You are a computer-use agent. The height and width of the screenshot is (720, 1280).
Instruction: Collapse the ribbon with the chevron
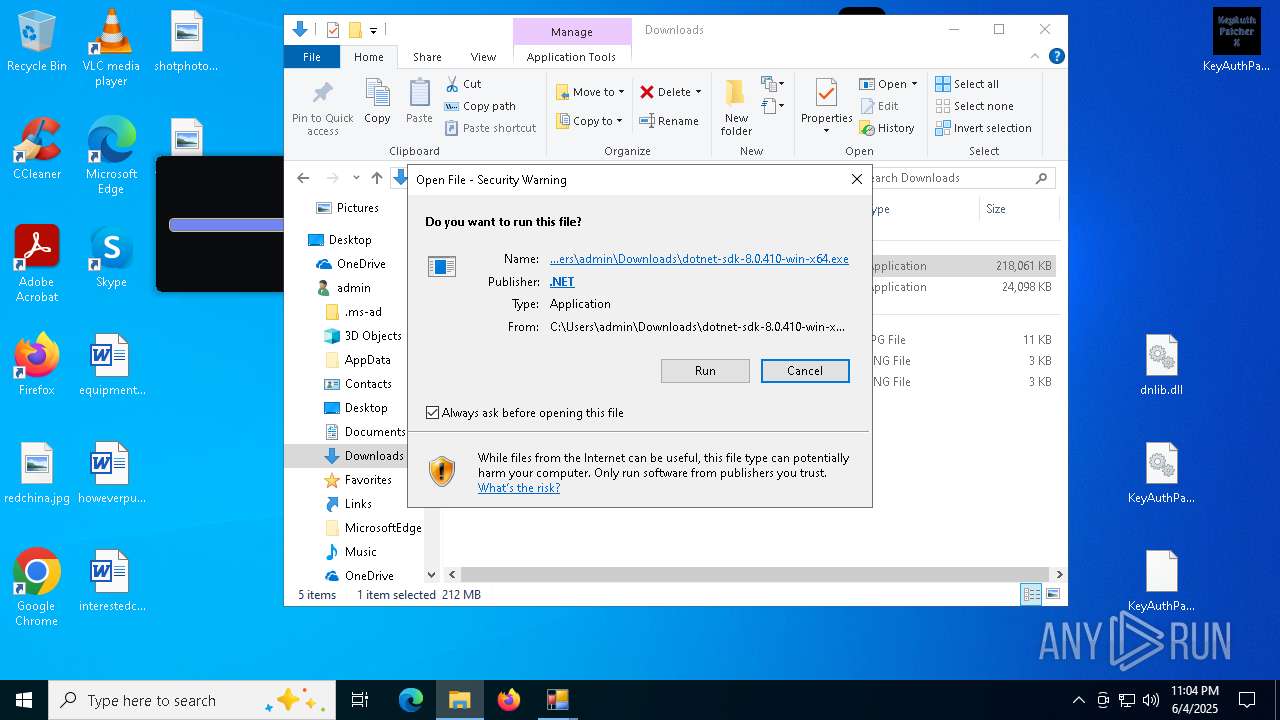point(1036,57)
